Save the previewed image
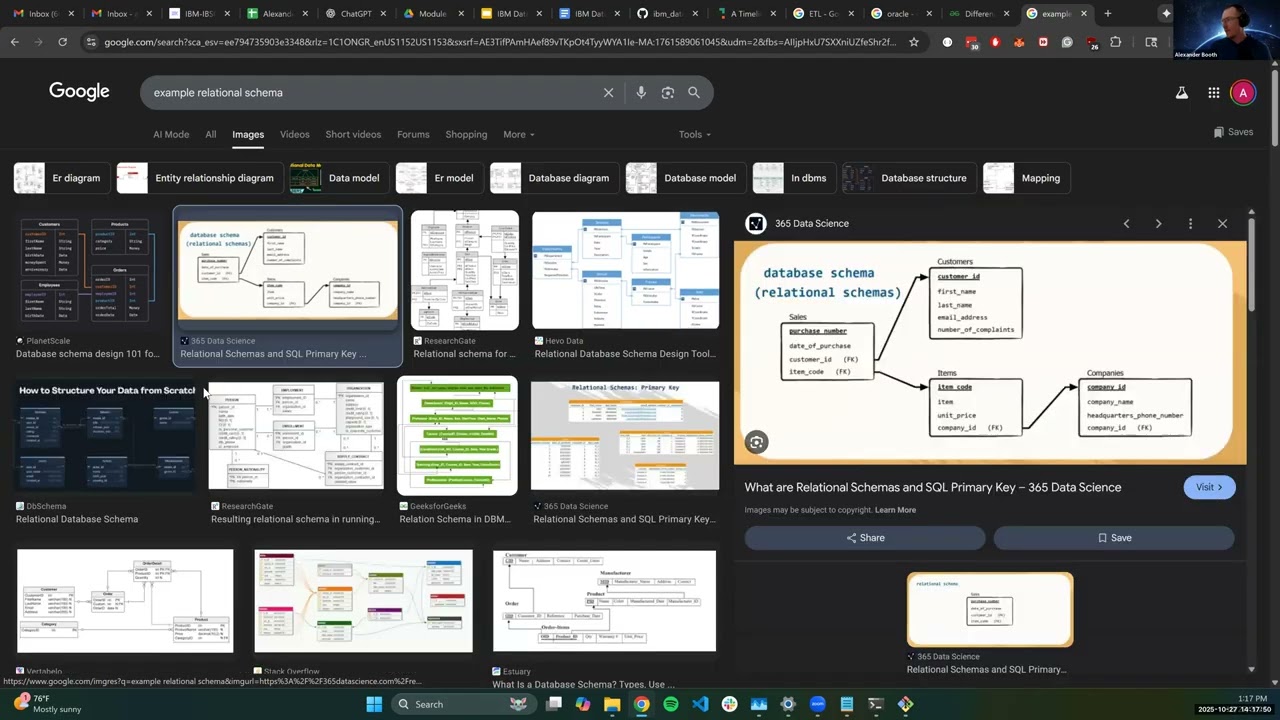This screenshot has height=720, width=1280. click(x=1114, y=537)
